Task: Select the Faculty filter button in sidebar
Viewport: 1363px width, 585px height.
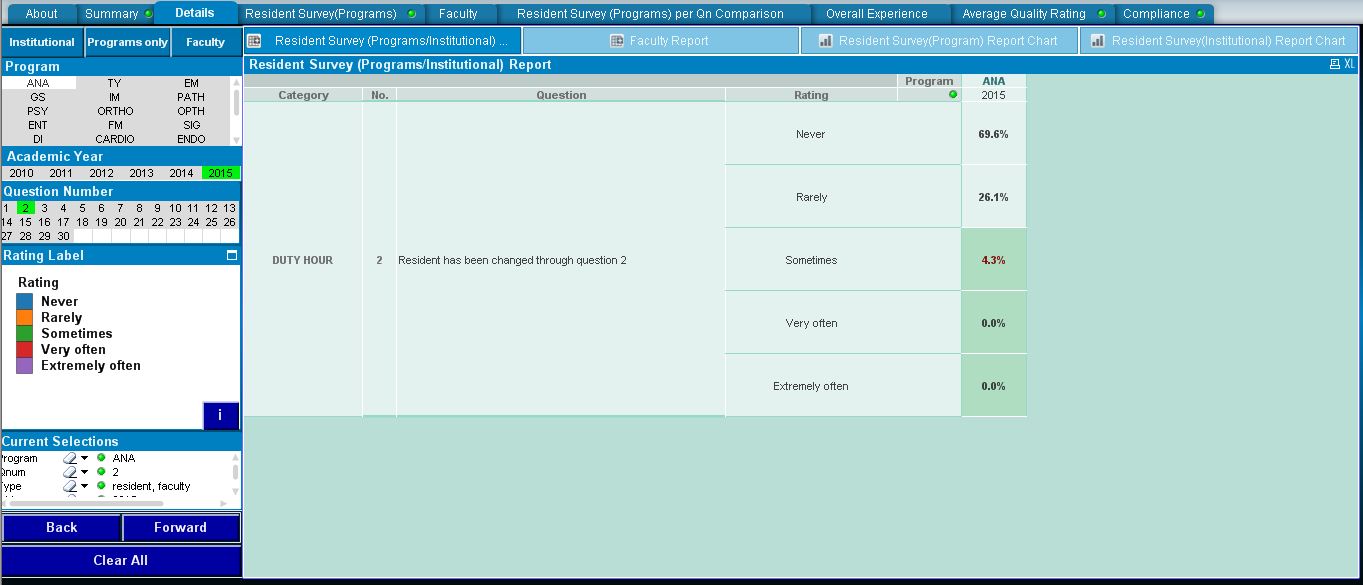Action: pos(205,42)
